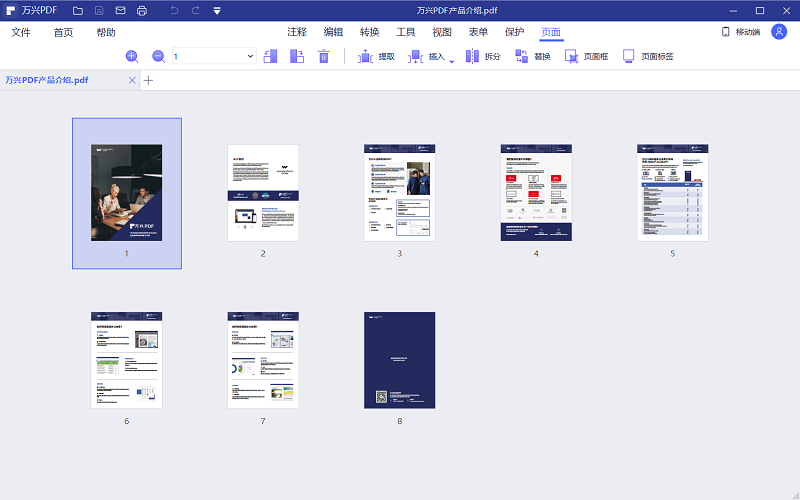The image size is (800, 500).
Task: Select page 5 thumbnail
Action: tap(673, 192)
